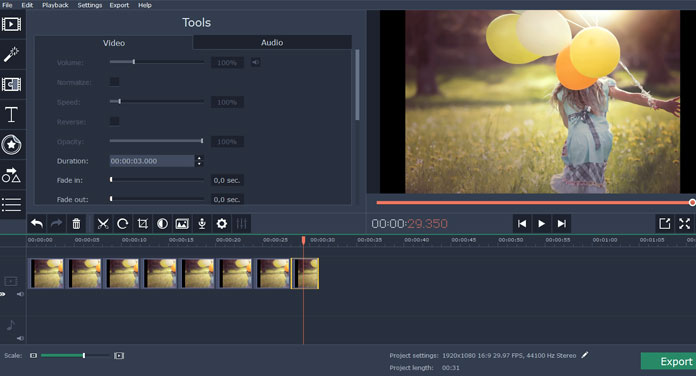Open the Transitions panel in sidebar

[x=12, y=84]
